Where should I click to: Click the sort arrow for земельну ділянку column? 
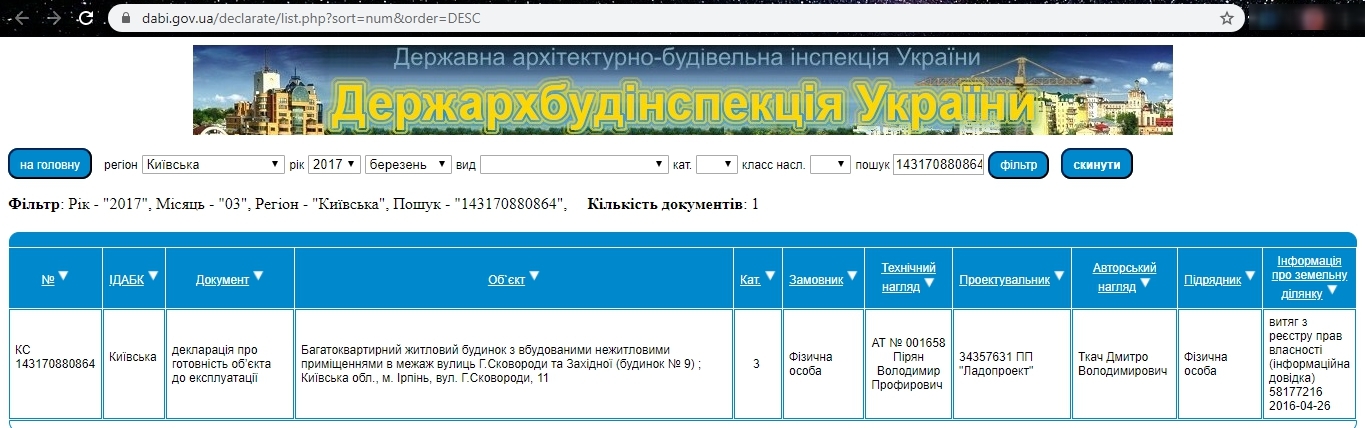(1333, 290)
